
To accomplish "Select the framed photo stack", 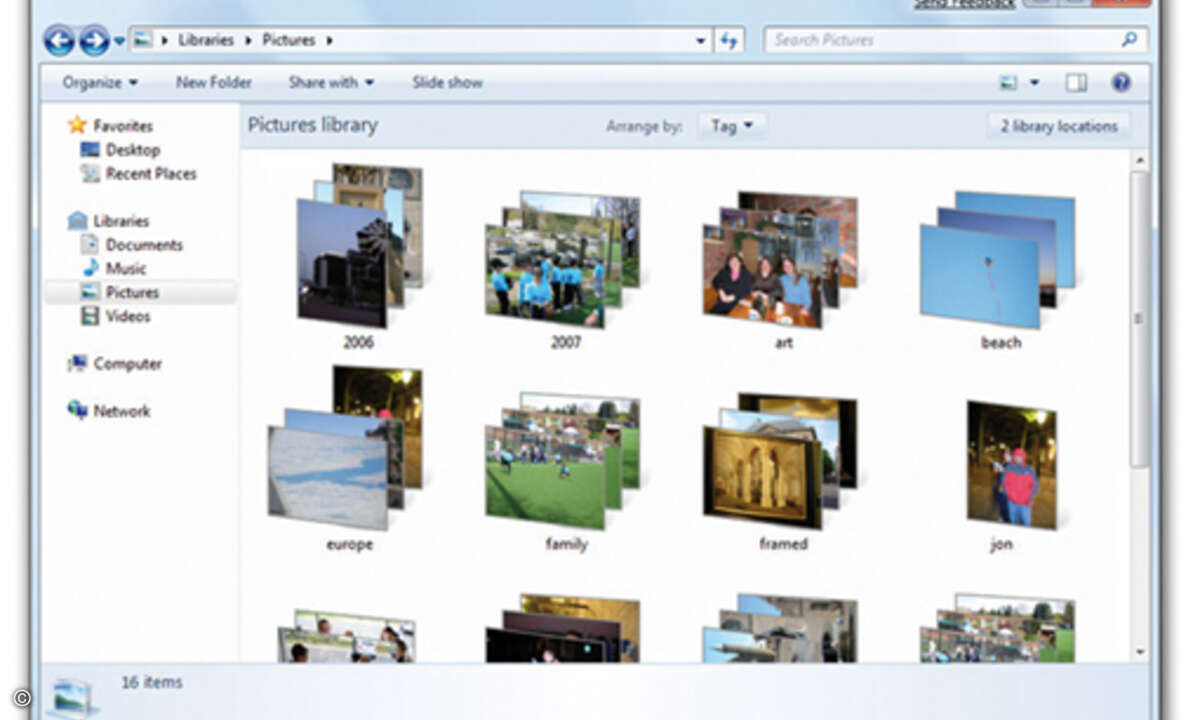I will [780, 460].
